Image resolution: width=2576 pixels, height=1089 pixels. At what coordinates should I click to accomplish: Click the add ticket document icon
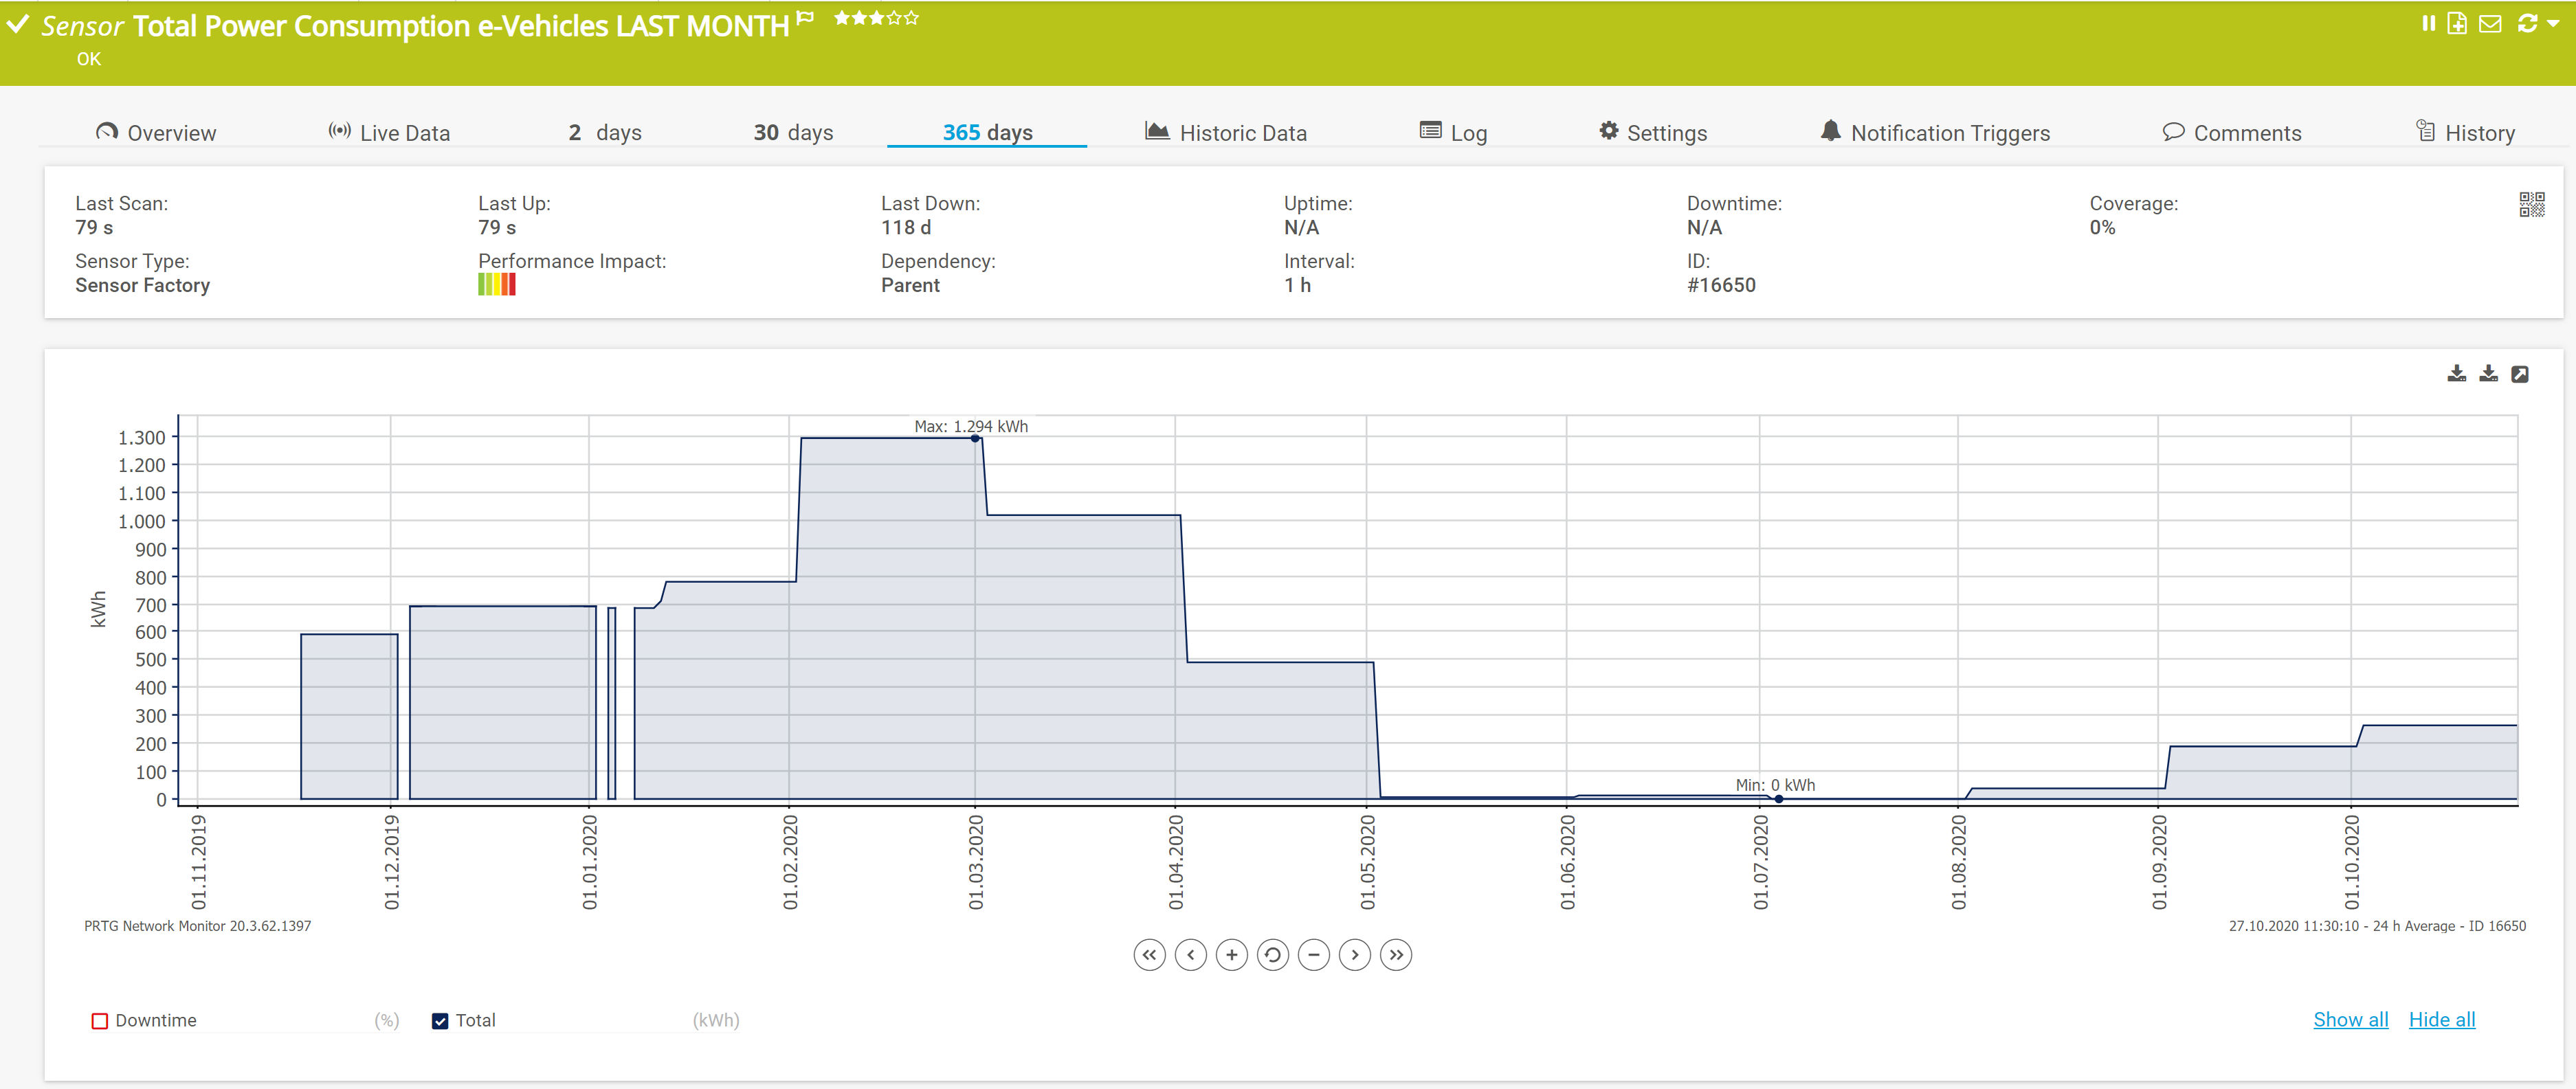tap(2457, 23)
